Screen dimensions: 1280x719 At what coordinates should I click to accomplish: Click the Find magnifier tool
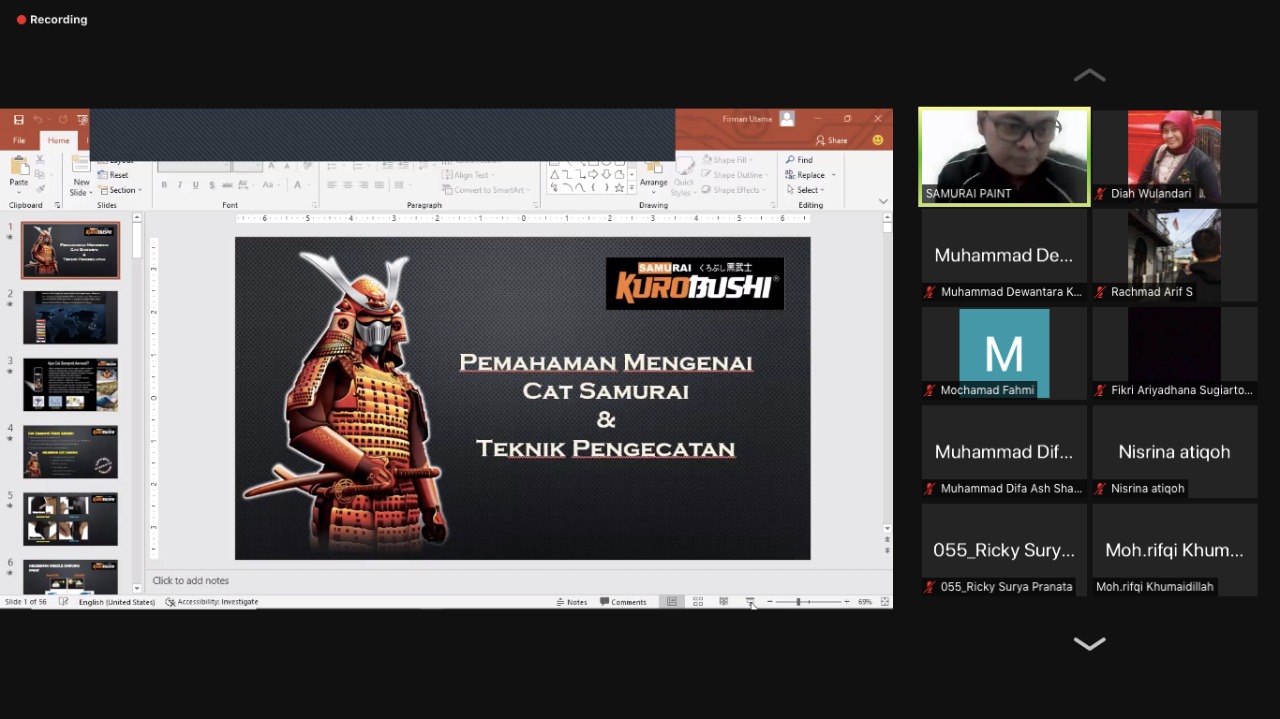(799, 160)
